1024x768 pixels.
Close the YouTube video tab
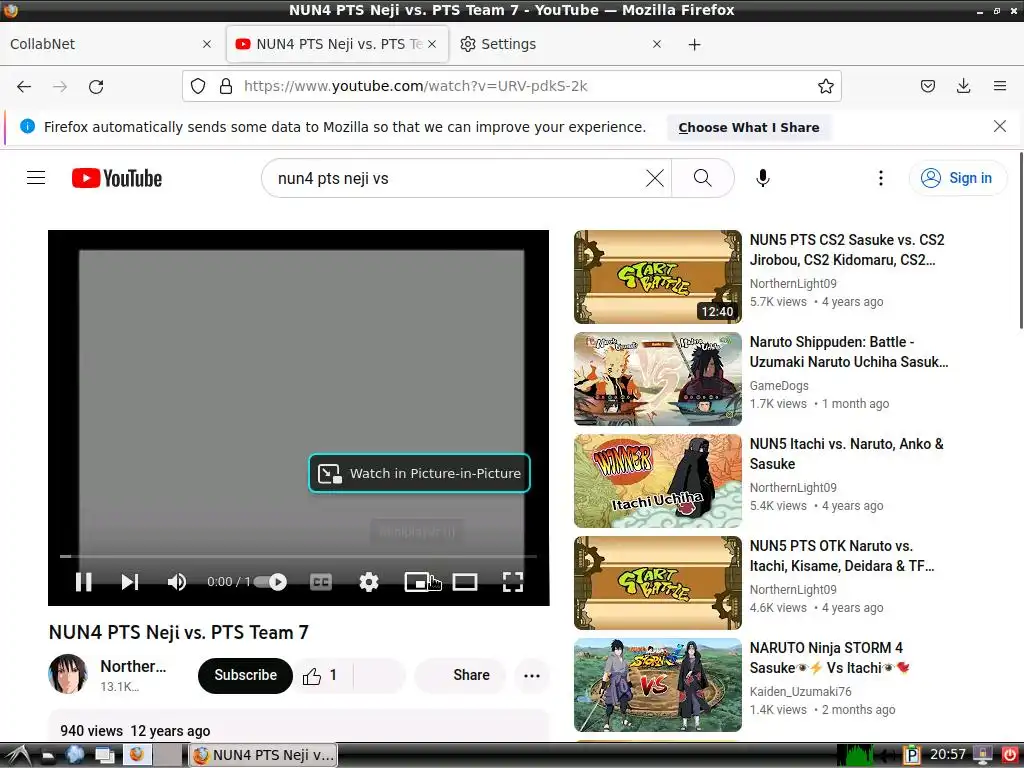tap(432, 44)
